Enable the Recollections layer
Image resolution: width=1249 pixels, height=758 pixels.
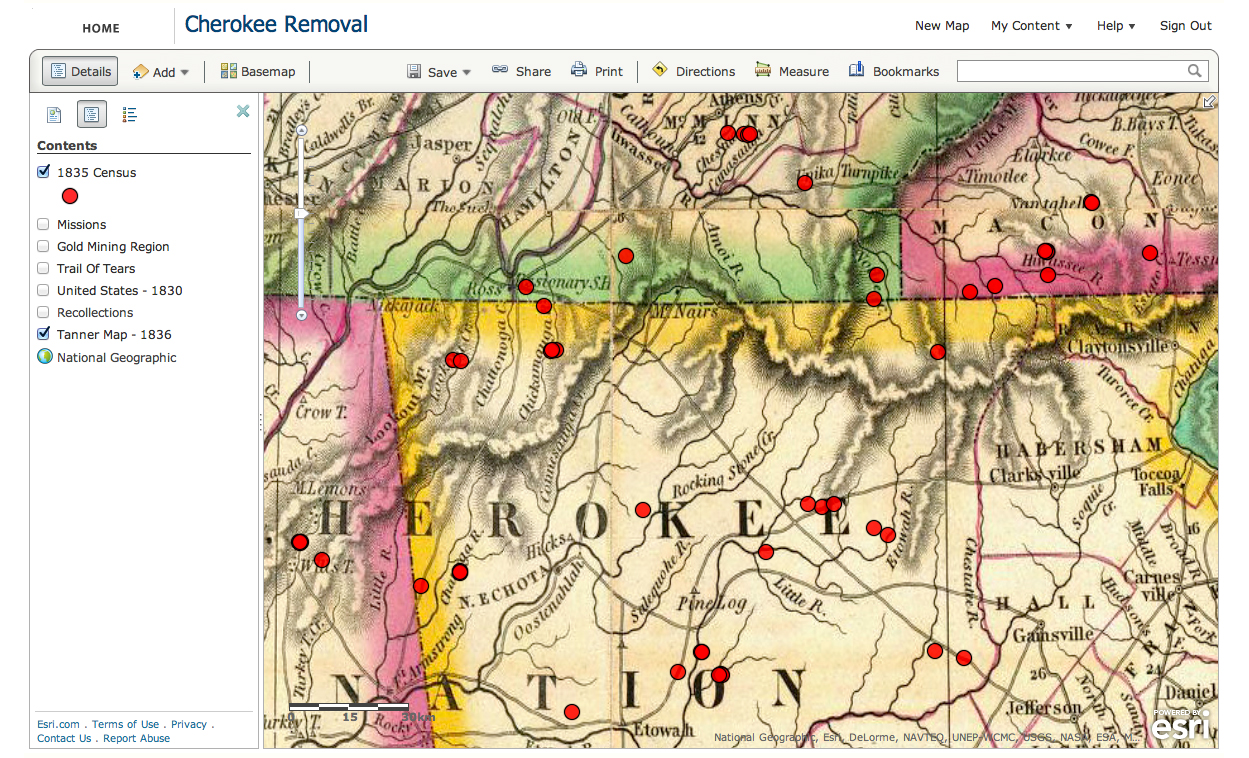pyautogui.click(x=43, y=312)
